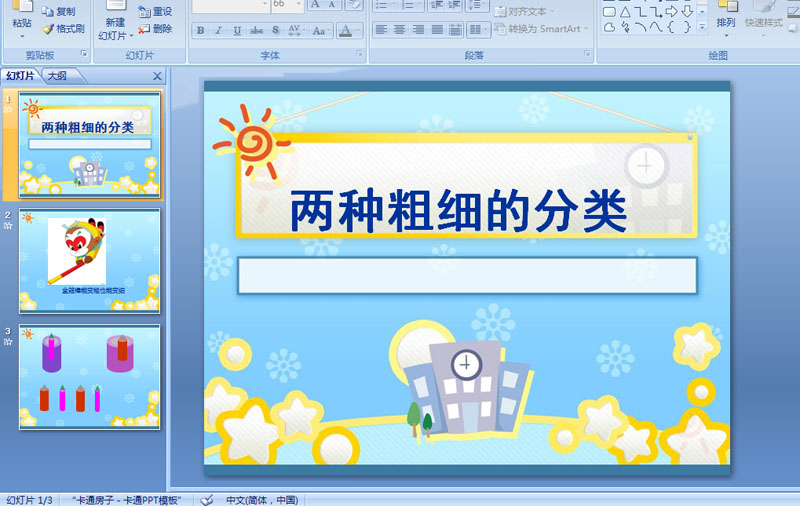Open the Paste (粘贴) dropdown arrow

(x=22, y=37)
